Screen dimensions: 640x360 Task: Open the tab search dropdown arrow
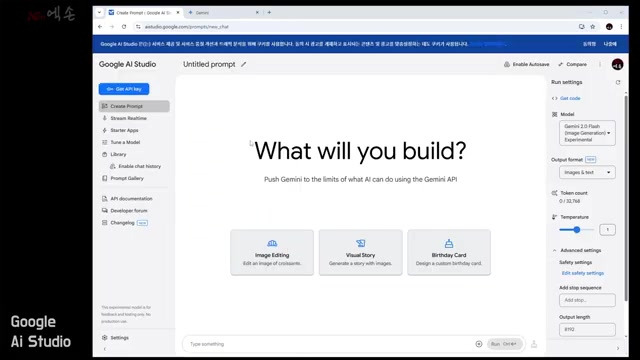click(99, 13)
